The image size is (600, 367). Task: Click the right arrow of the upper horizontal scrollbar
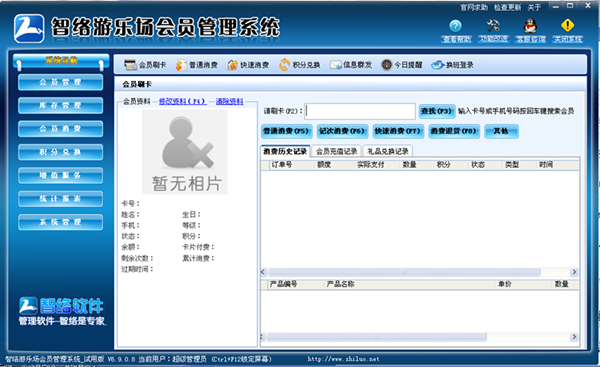point(574,272)
